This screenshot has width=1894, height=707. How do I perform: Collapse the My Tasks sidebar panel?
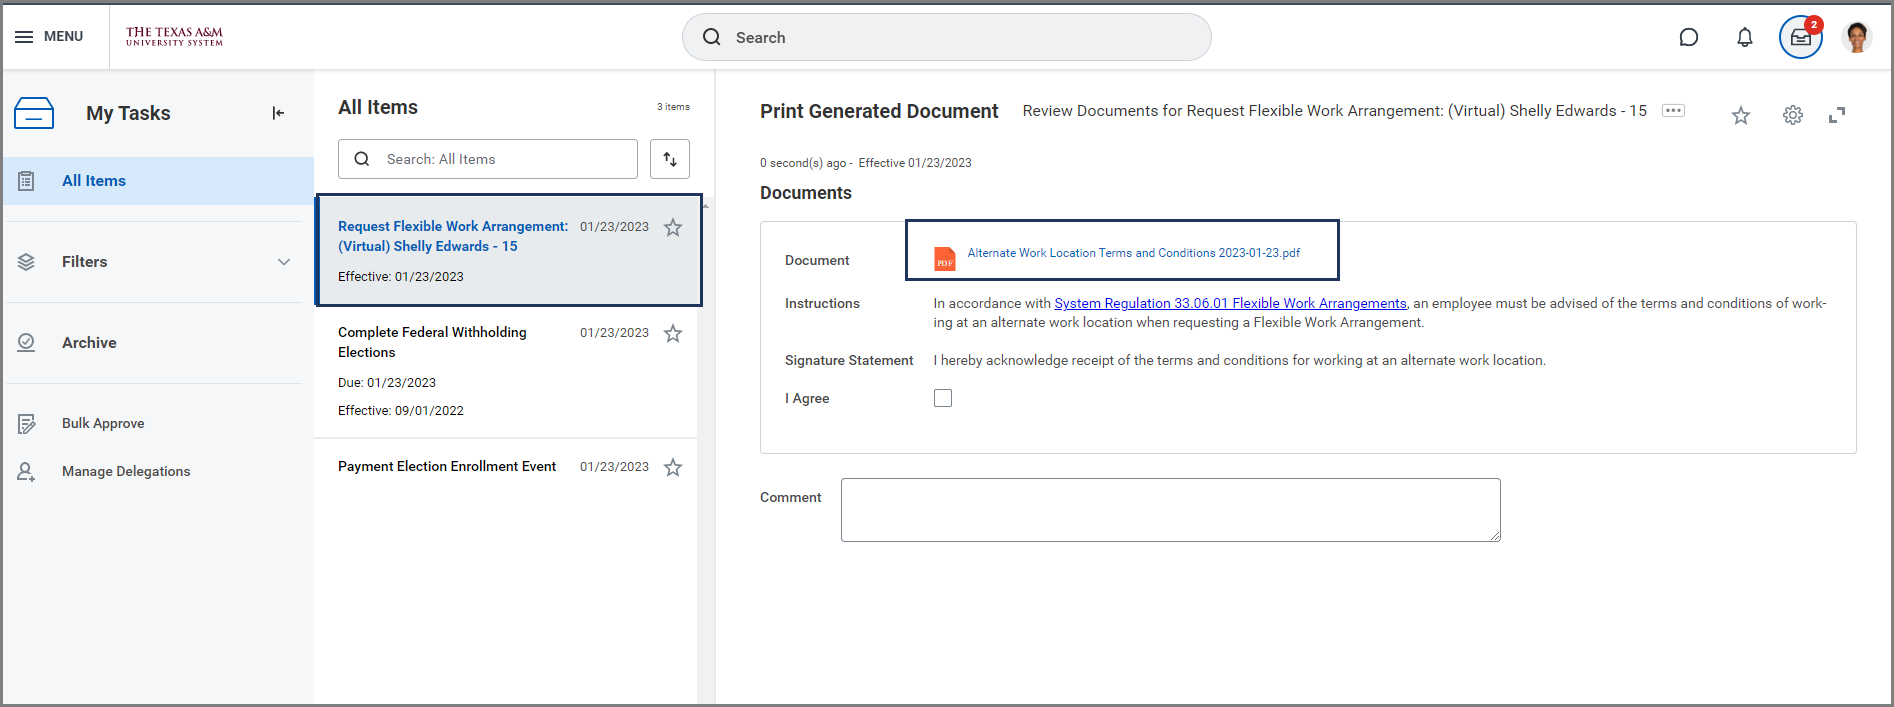[278, 113]
